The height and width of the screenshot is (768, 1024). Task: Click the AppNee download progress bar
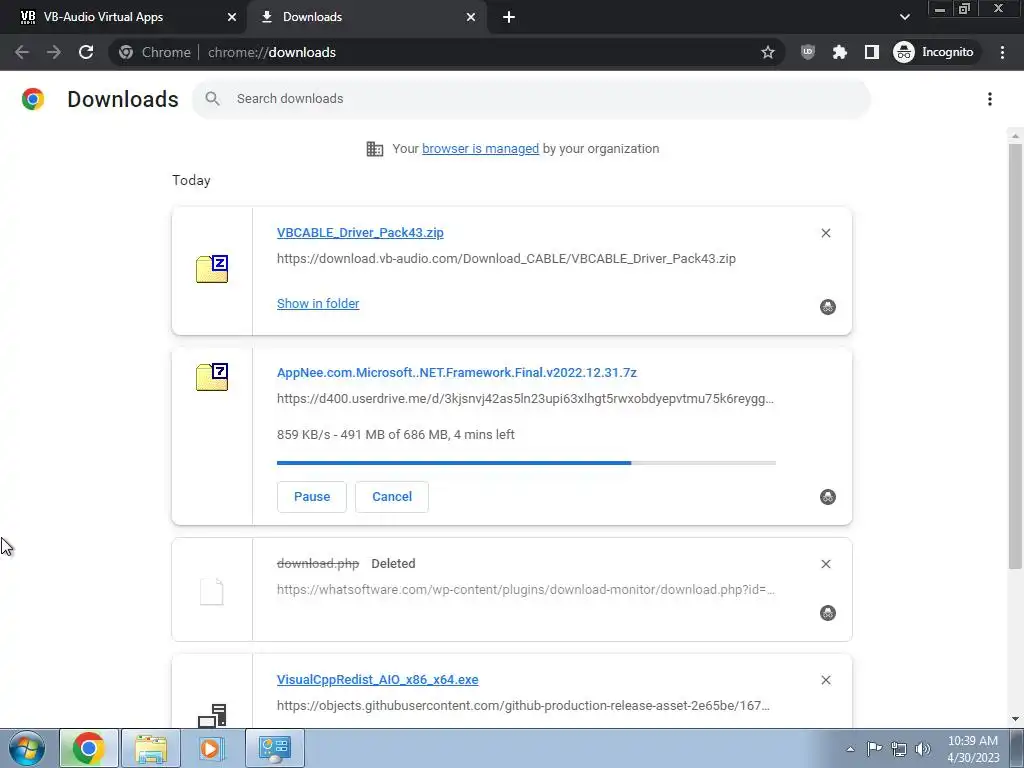(x=526, y=463)
